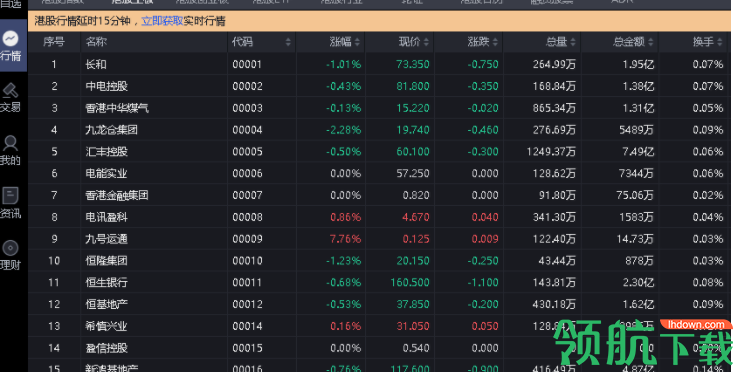The height and width of the screenshot is (372, 733).
Task: Click the 7.49亿 turnover amount
Action: point(638,151)
